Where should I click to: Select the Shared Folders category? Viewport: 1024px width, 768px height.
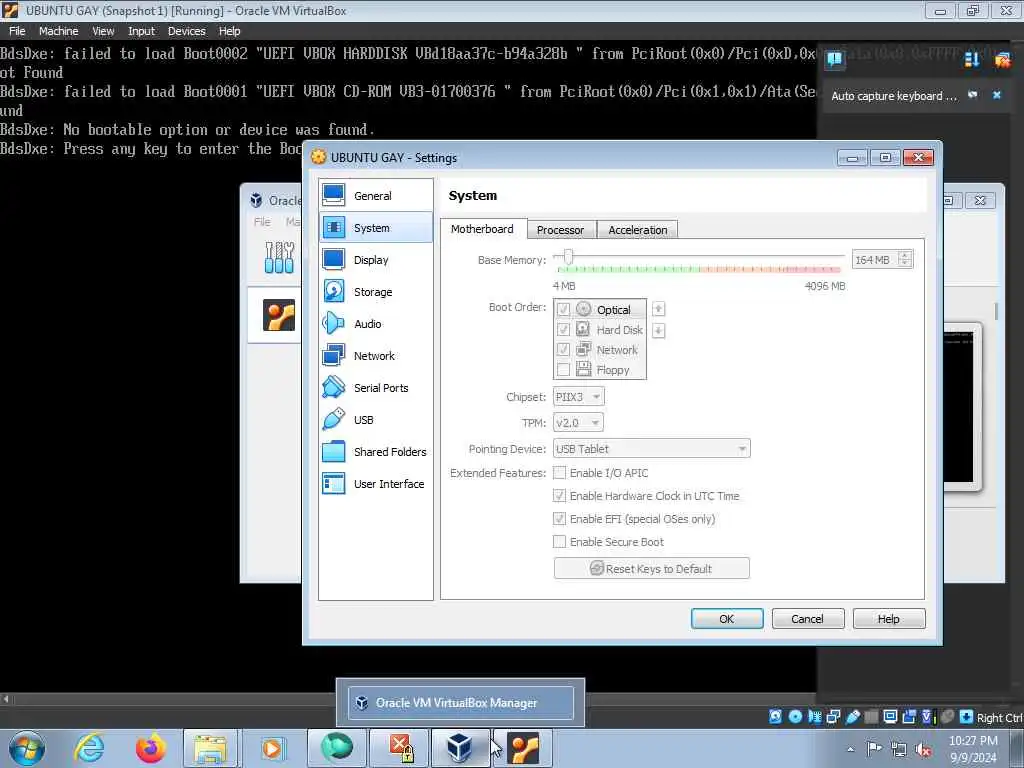[x=376, y=451]
